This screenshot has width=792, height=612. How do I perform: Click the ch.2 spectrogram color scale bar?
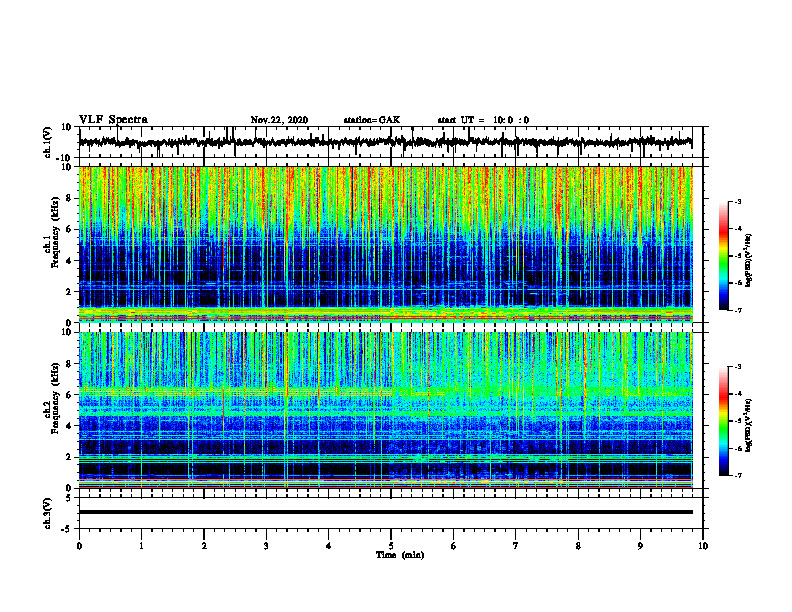(x=724, y=421)
